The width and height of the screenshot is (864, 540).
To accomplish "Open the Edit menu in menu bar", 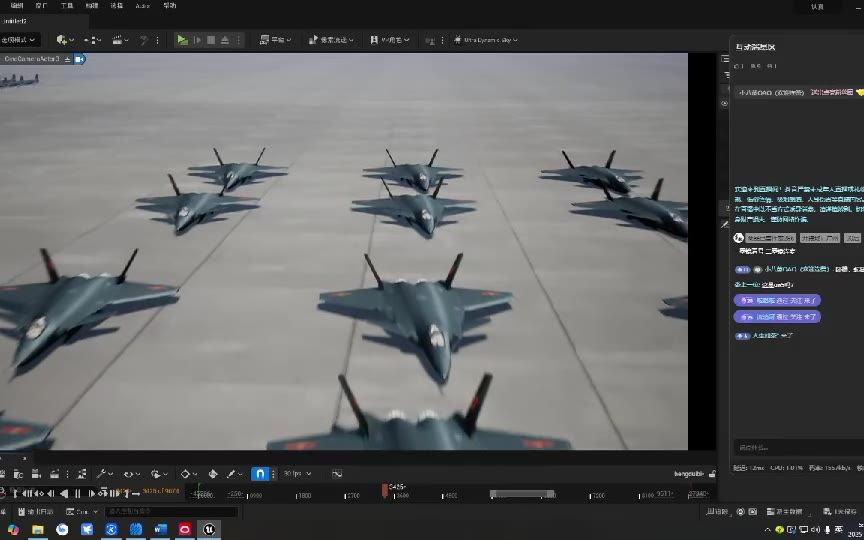I will tap(16, 6).
